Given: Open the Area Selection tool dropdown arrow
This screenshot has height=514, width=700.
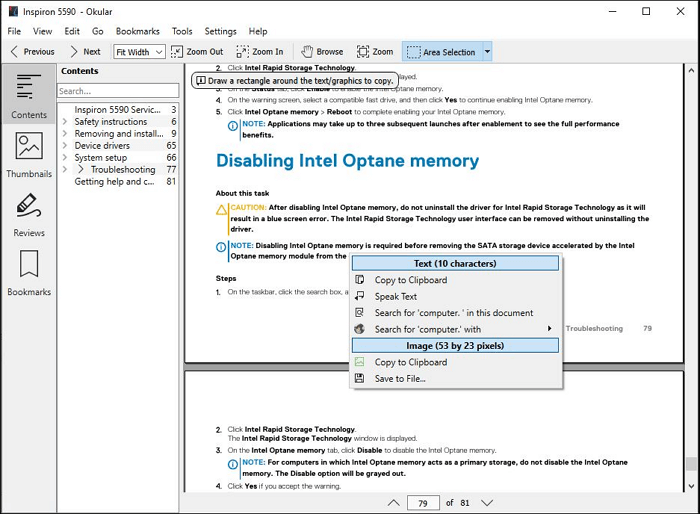Looking at the screenshot, I should (x=487, y=51).
